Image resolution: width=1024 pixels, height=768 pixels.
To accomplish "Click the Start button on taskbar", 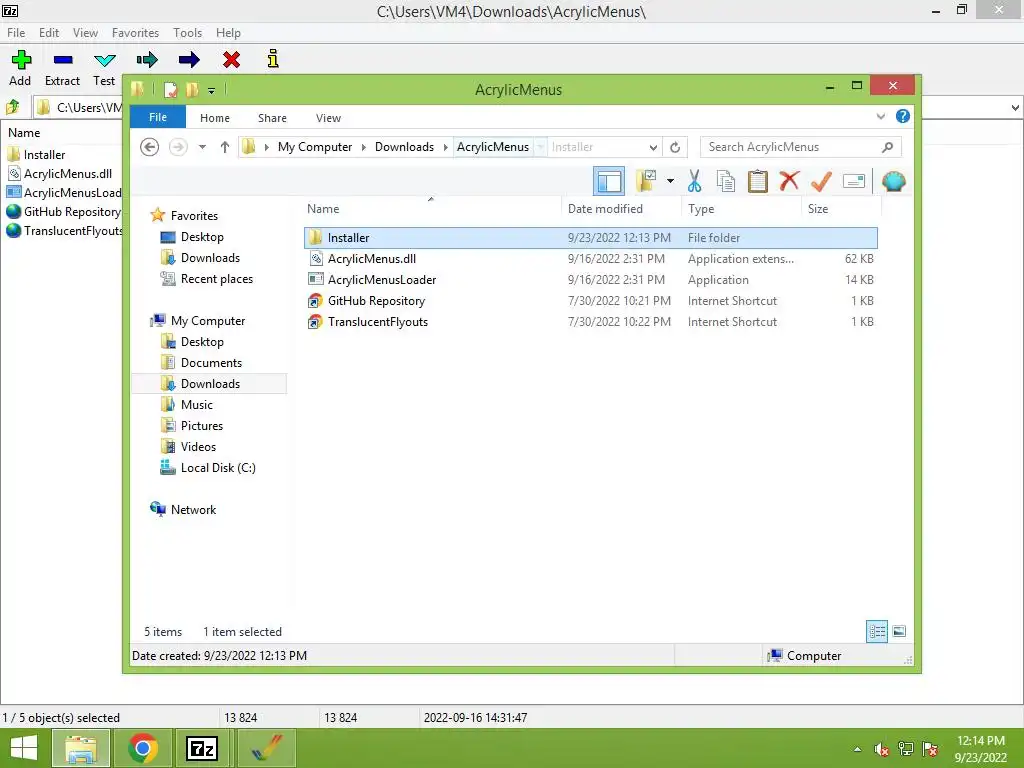I will [24, 748].
